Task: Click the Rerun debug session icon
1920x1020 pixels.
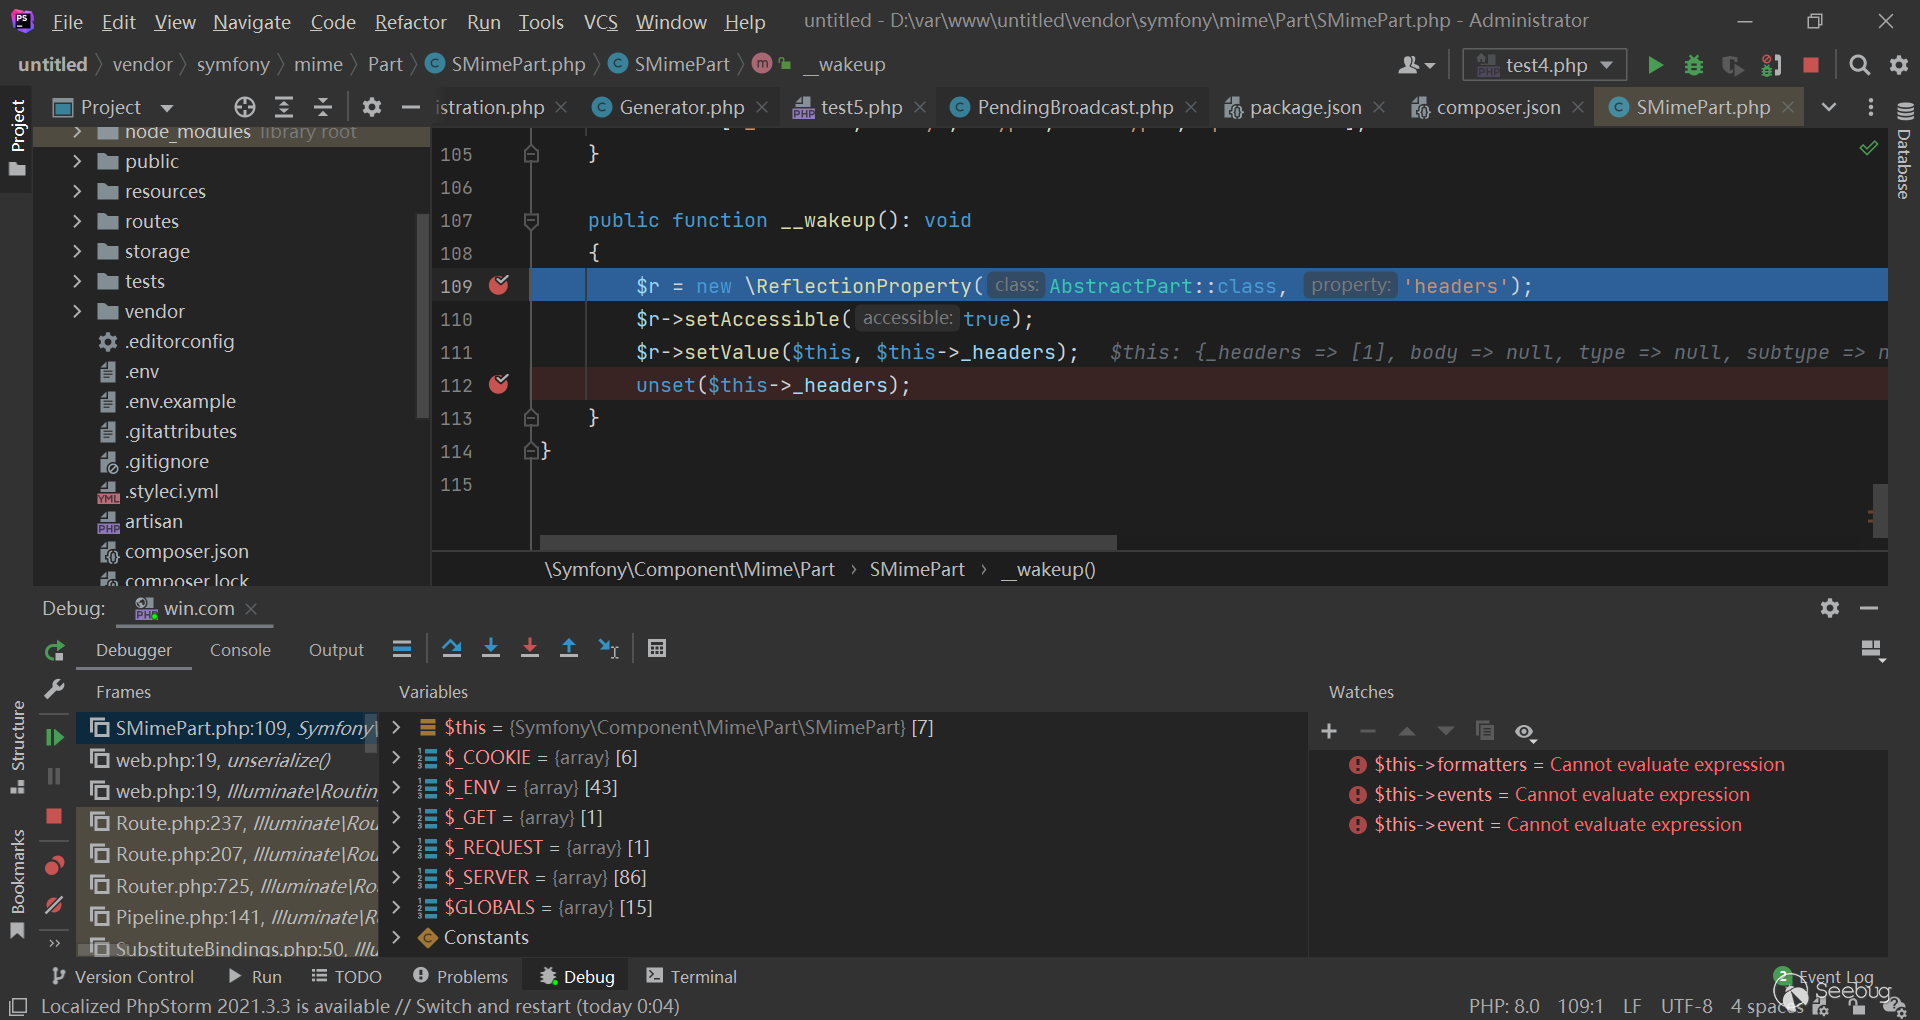Action: click(54, 651)
